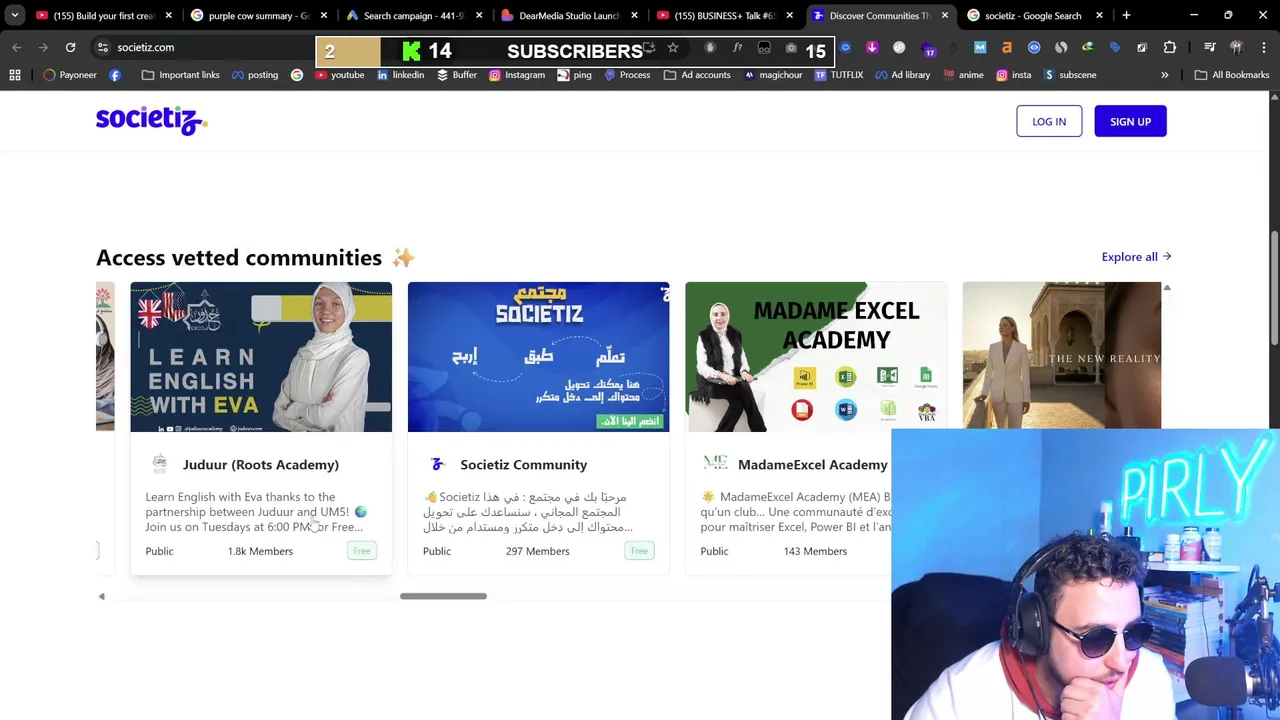Click the Free badge on Societiz Community card
The image size is (1280, 720).
[x=639, y=551]
